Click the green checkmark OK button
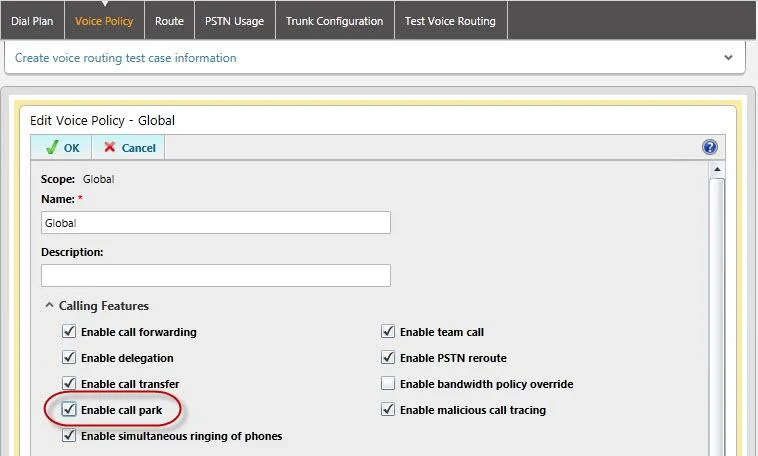Image resolution: width=758 pixels, height=456 pixels. click(x=61, y=147)
